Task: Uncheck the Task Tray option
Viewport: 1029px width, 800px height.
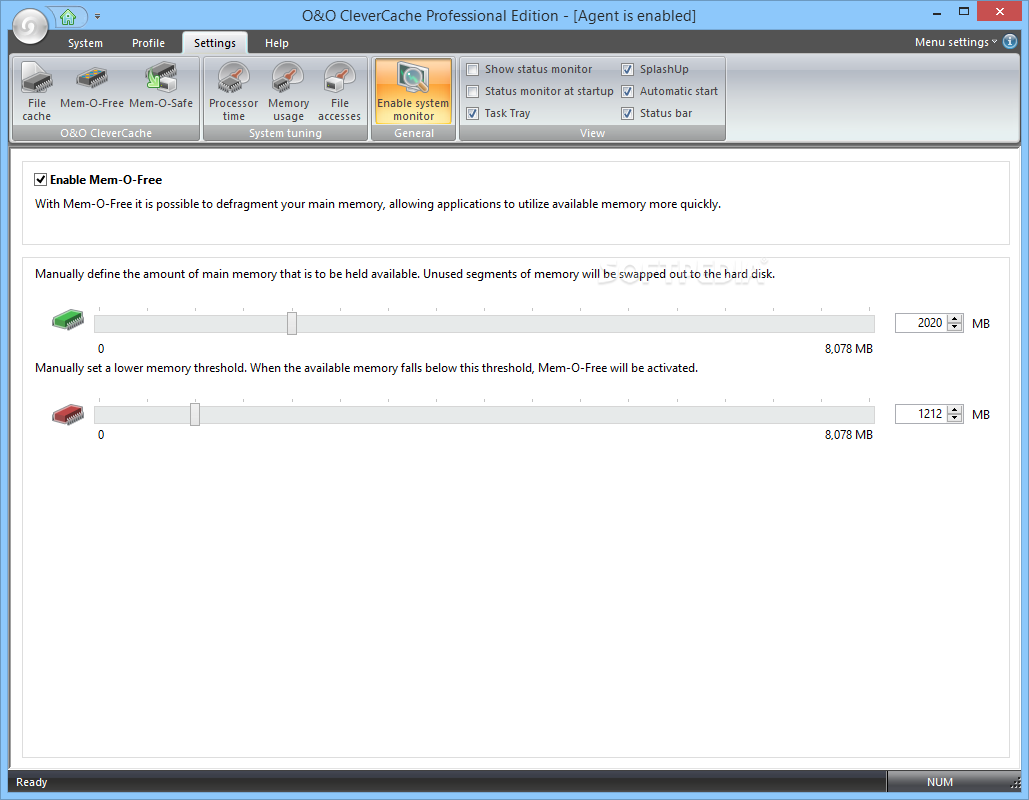Action: 472,114
